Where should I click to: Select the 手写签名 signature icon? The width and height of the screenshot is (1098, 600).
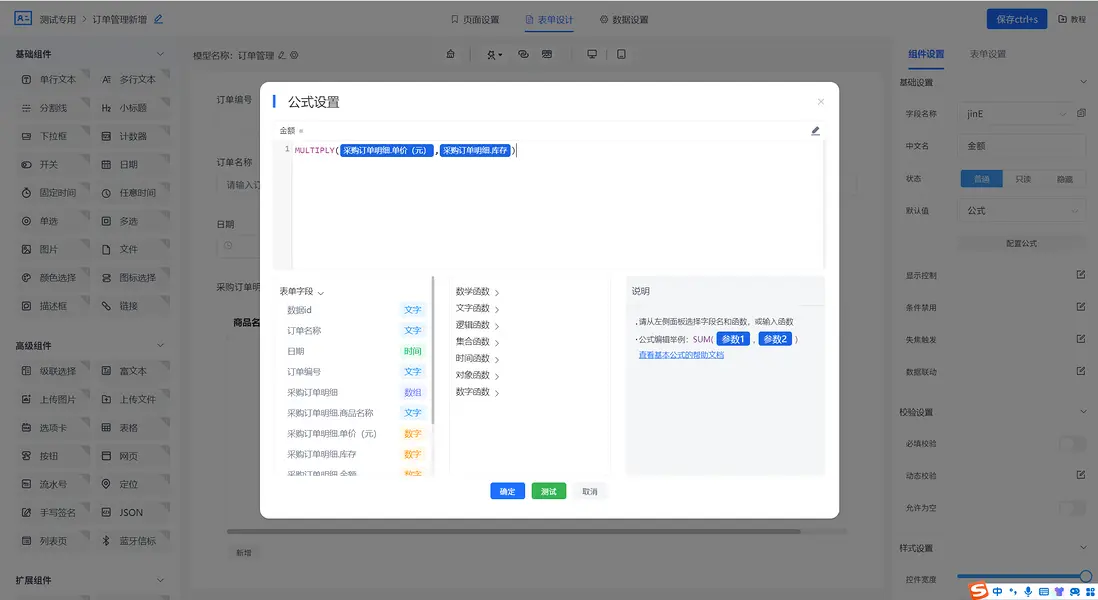pyautogui.click(x=26, y=512)
